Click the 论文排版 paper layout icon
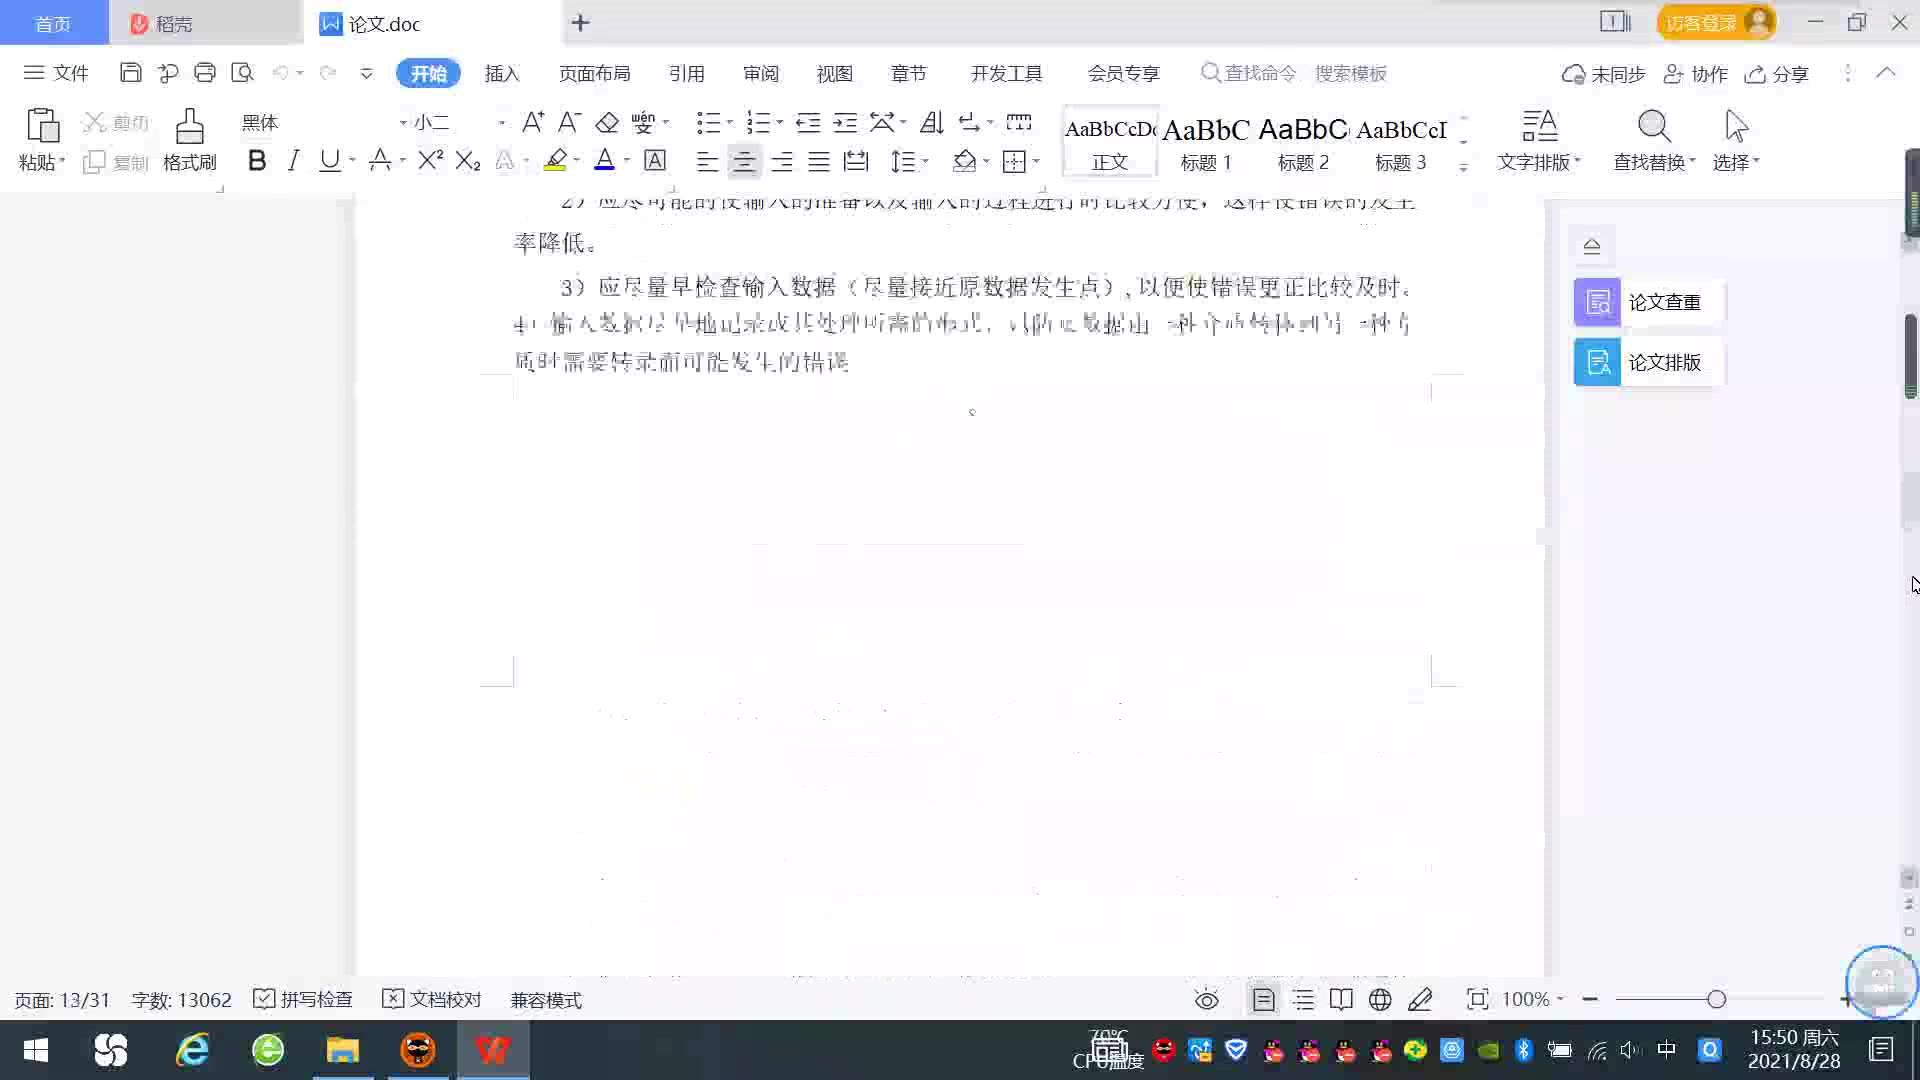This screenshot has width=1920, height=1080. [1597, 362]
